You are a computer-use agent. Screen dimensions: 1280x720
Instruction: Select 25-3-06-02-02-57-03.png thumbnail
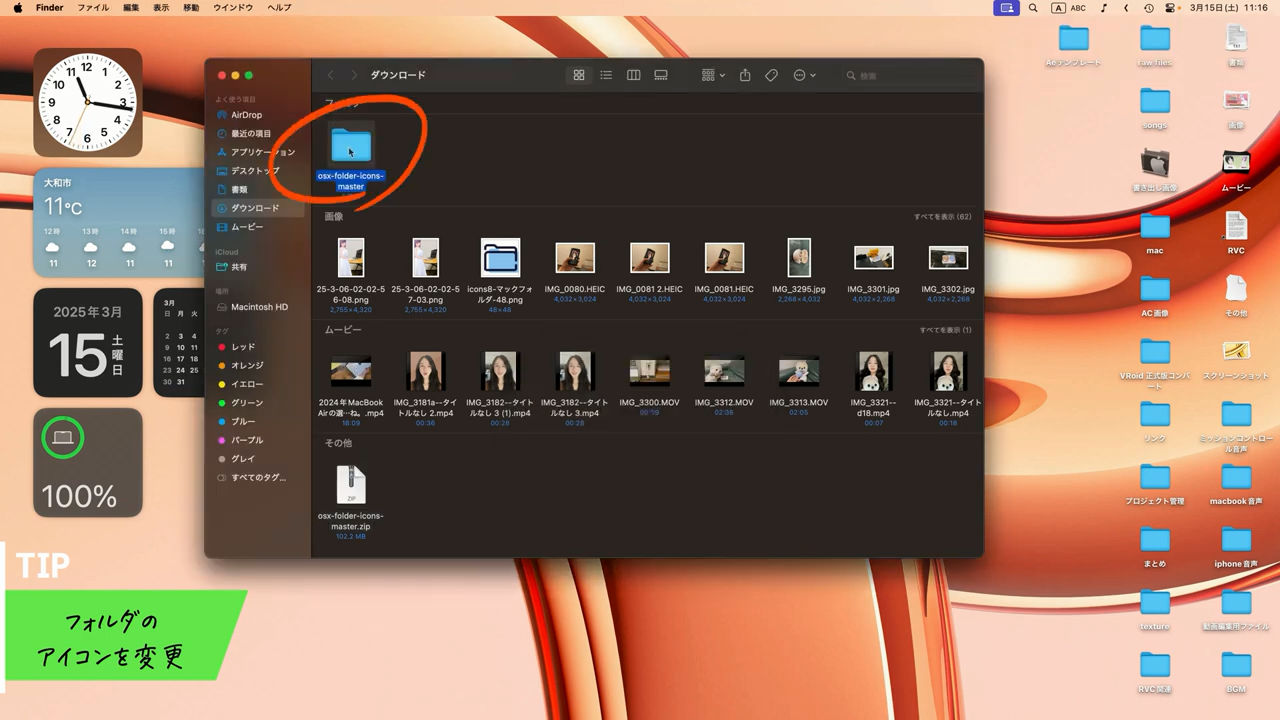click(x=426, y=258)
